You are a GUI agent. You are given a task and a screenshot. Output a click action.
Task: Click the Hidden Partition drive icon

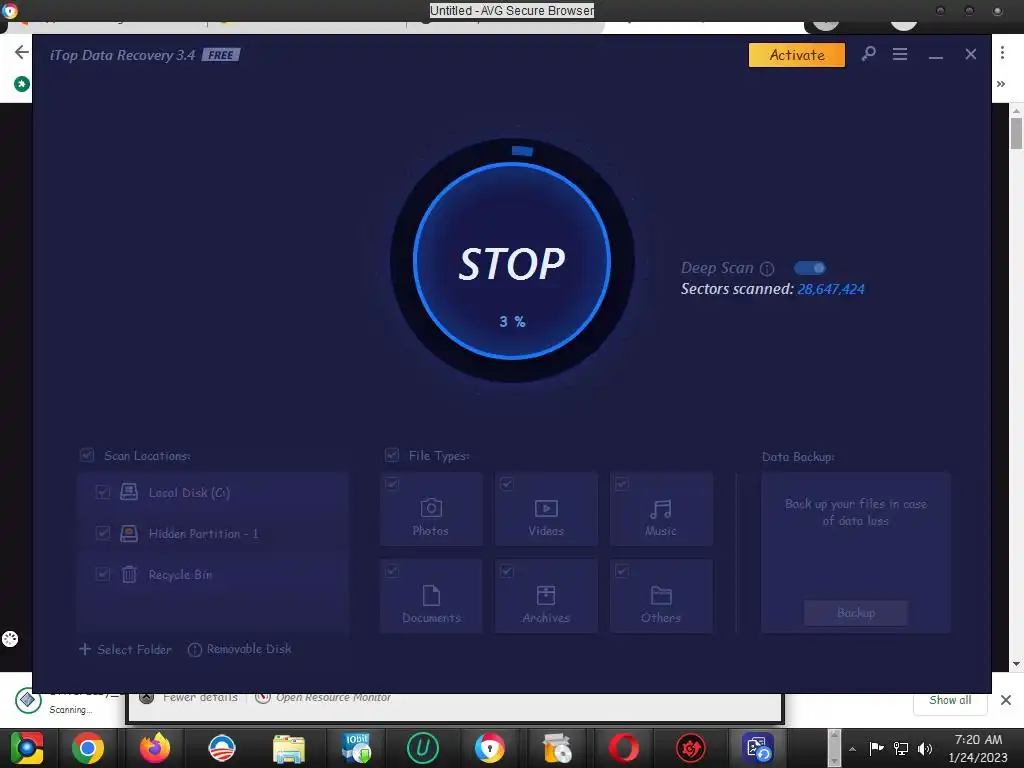(129, 533)
